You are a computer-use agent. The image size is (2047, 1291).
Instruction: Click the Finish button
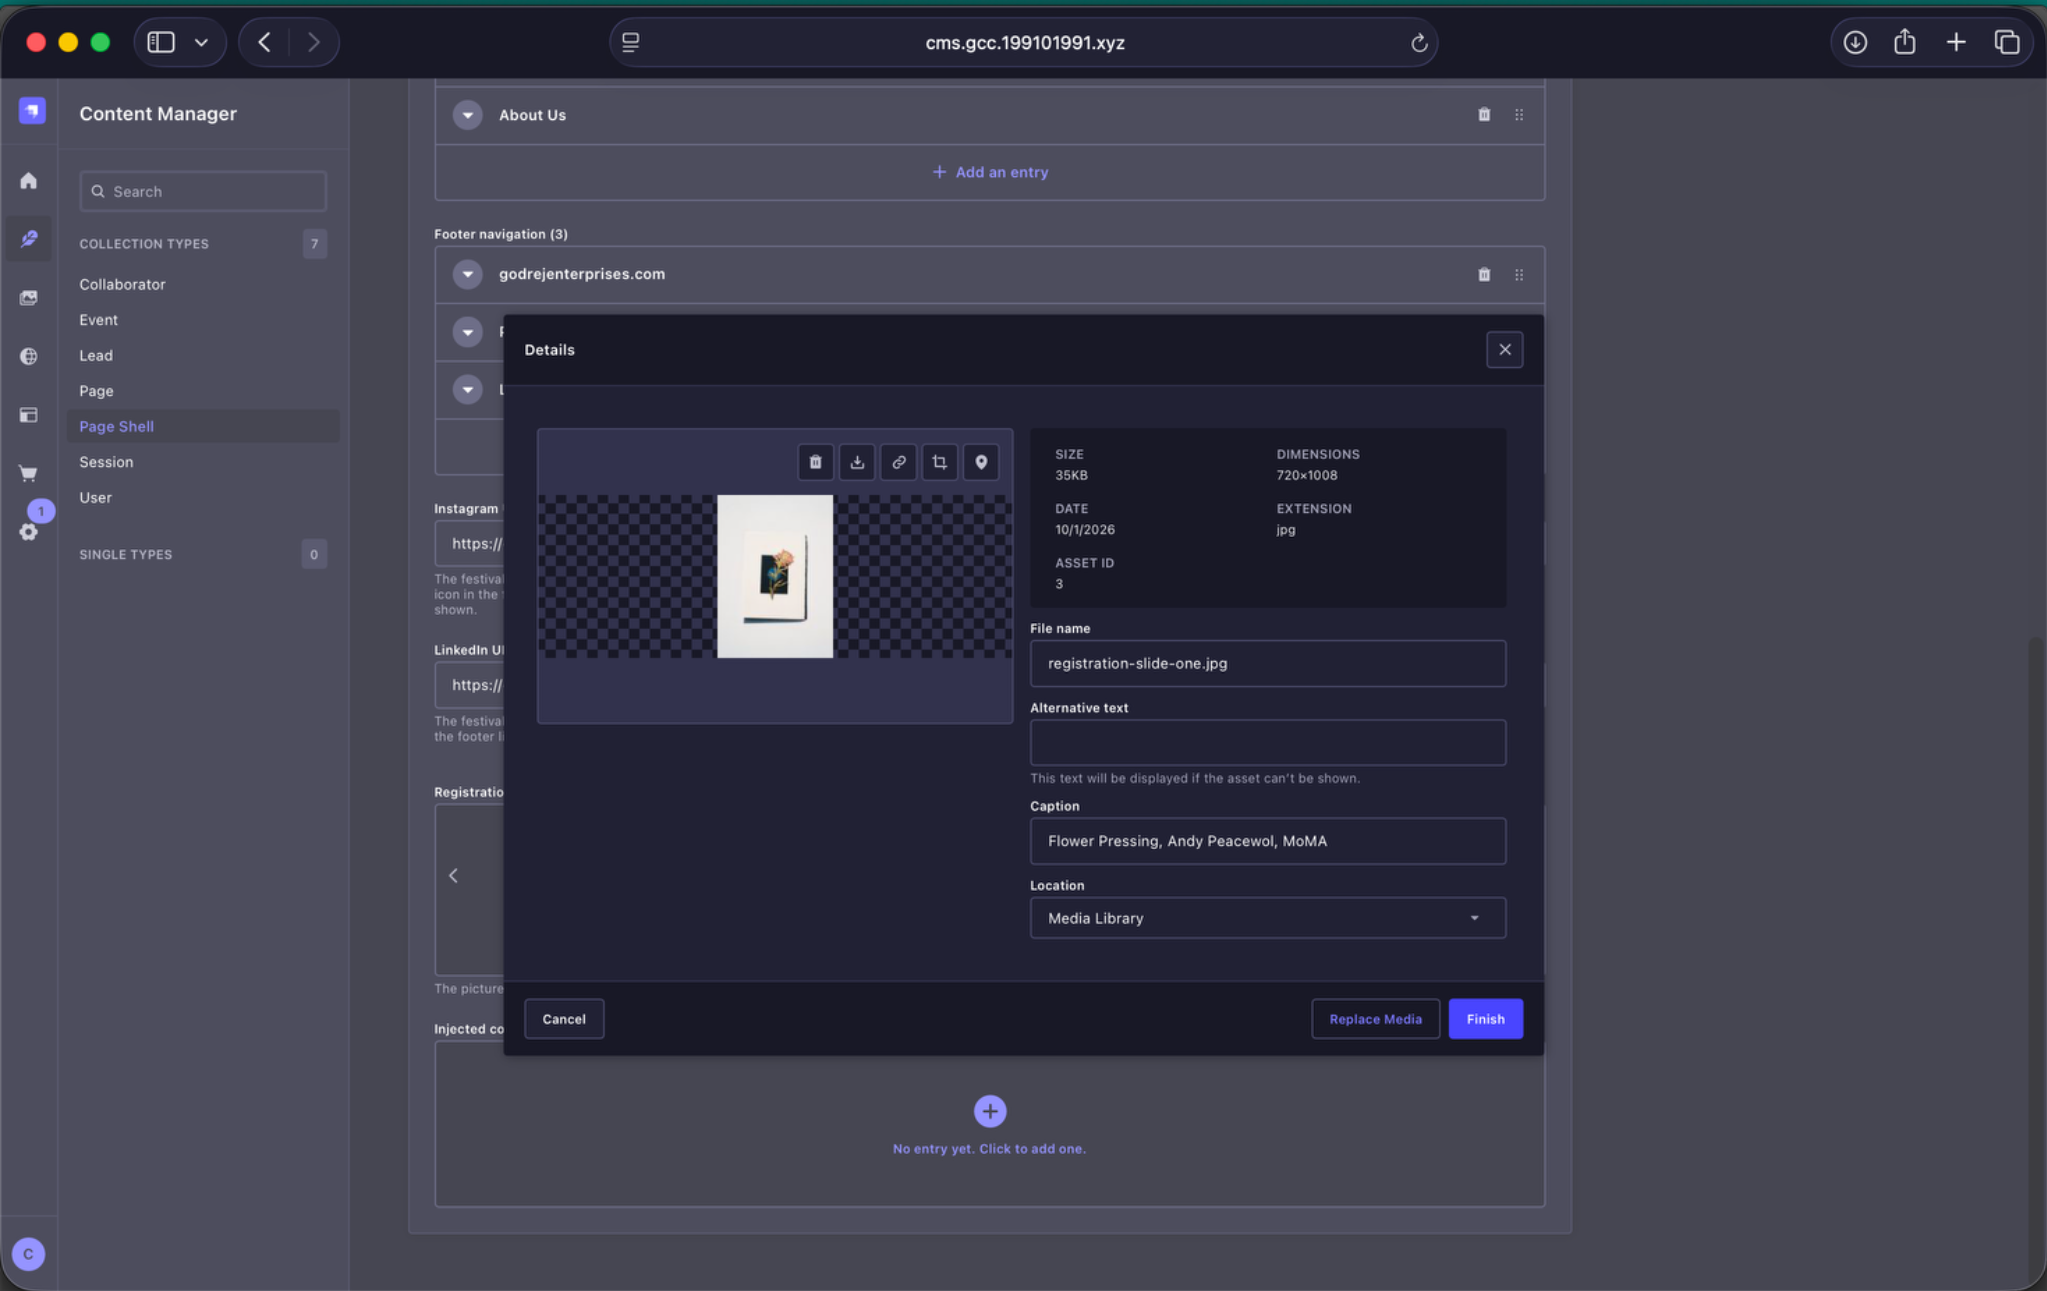[1485, 1019]
